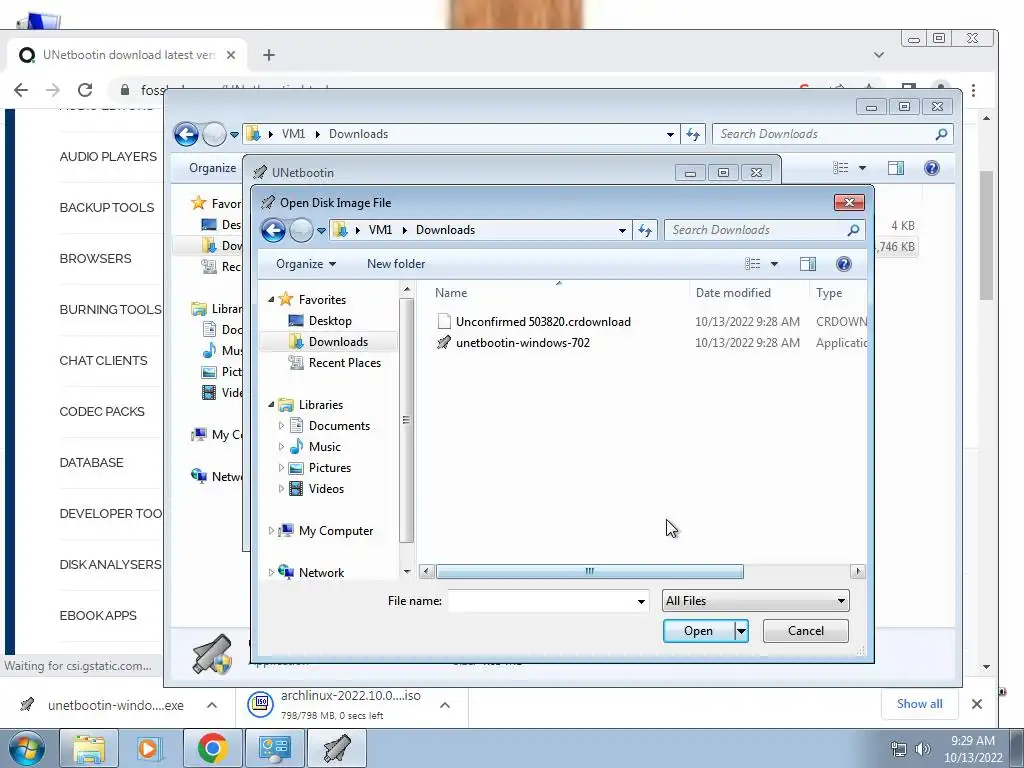The image size is (1024, 768).
Task: Expand address bar dropdown in dialog
Action: tap(622, 230)
